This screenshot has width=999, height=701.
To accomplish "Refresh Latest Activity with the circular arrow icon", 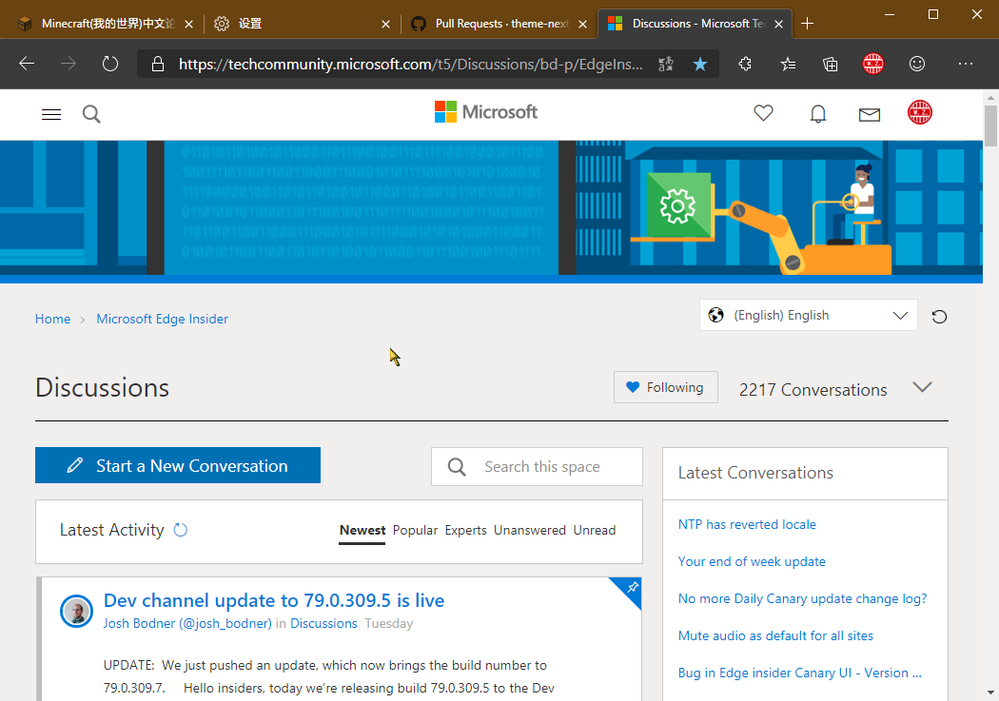I will pyautogui.click(x=180, y=530).
